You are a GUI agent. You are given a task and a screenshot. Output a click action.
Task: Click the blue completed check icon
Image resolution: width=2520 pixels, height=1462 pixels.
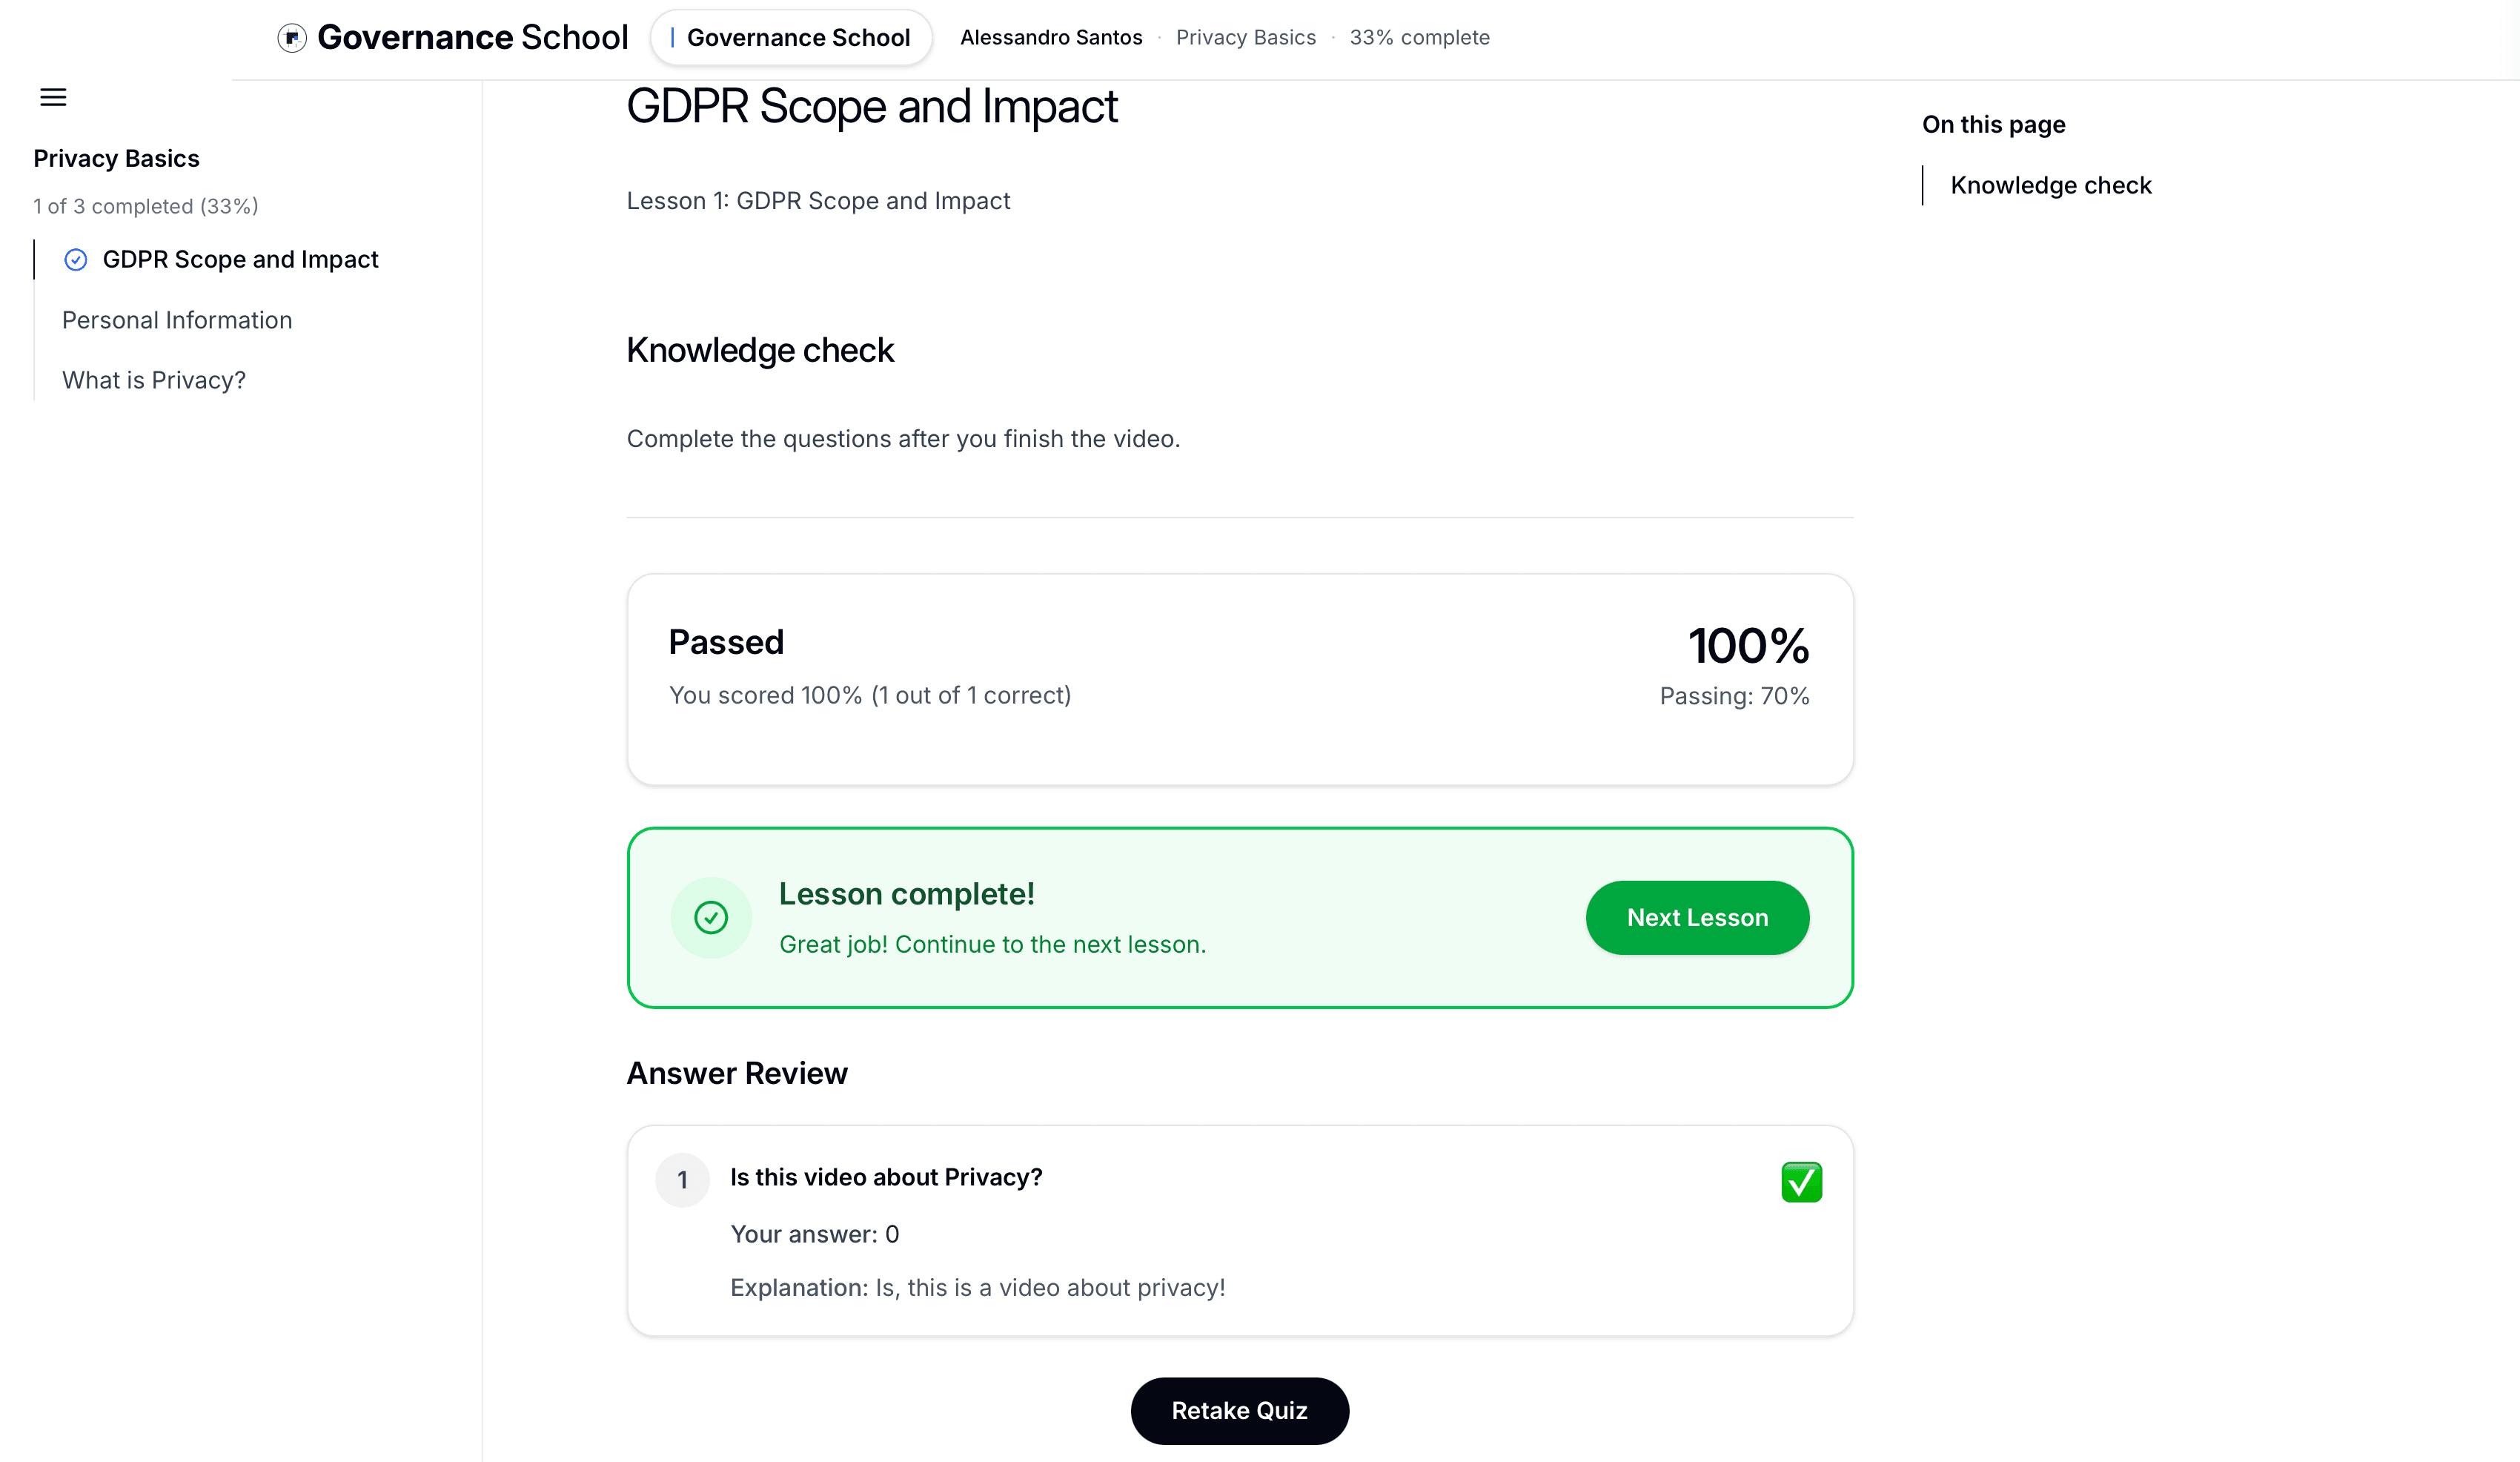coord(76,260)
